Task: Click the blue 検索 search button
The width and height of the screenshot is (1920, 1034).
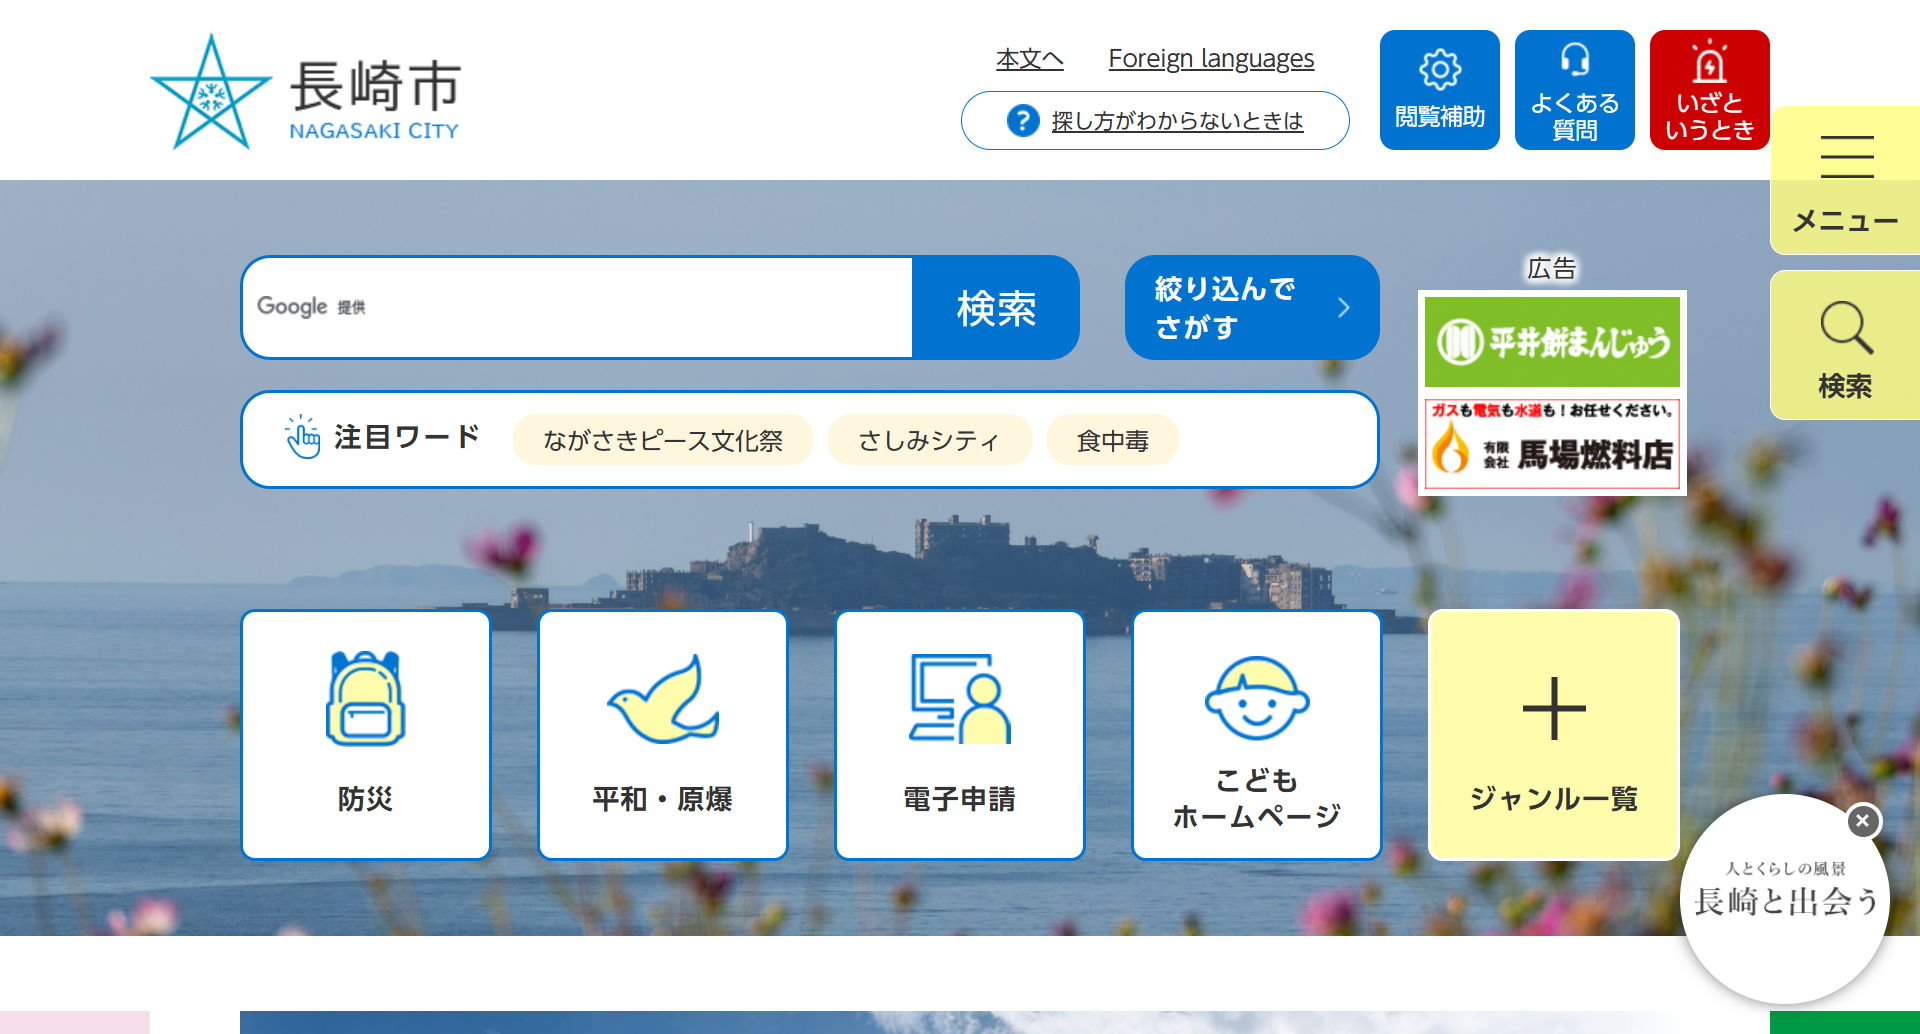Action: (995, 308)
